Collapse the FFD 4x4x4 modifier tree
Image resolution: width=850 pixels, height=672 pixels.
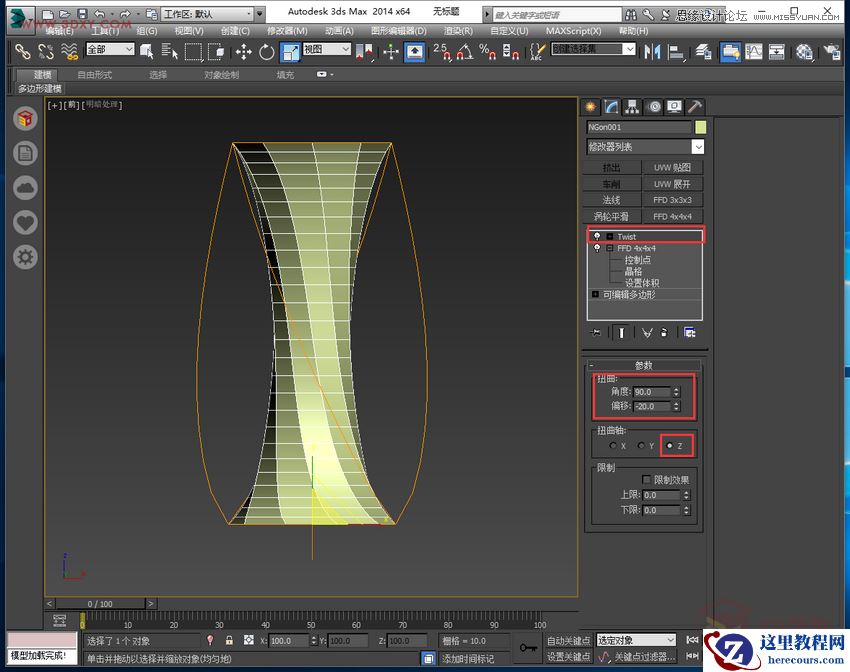[x=609, y=247]
